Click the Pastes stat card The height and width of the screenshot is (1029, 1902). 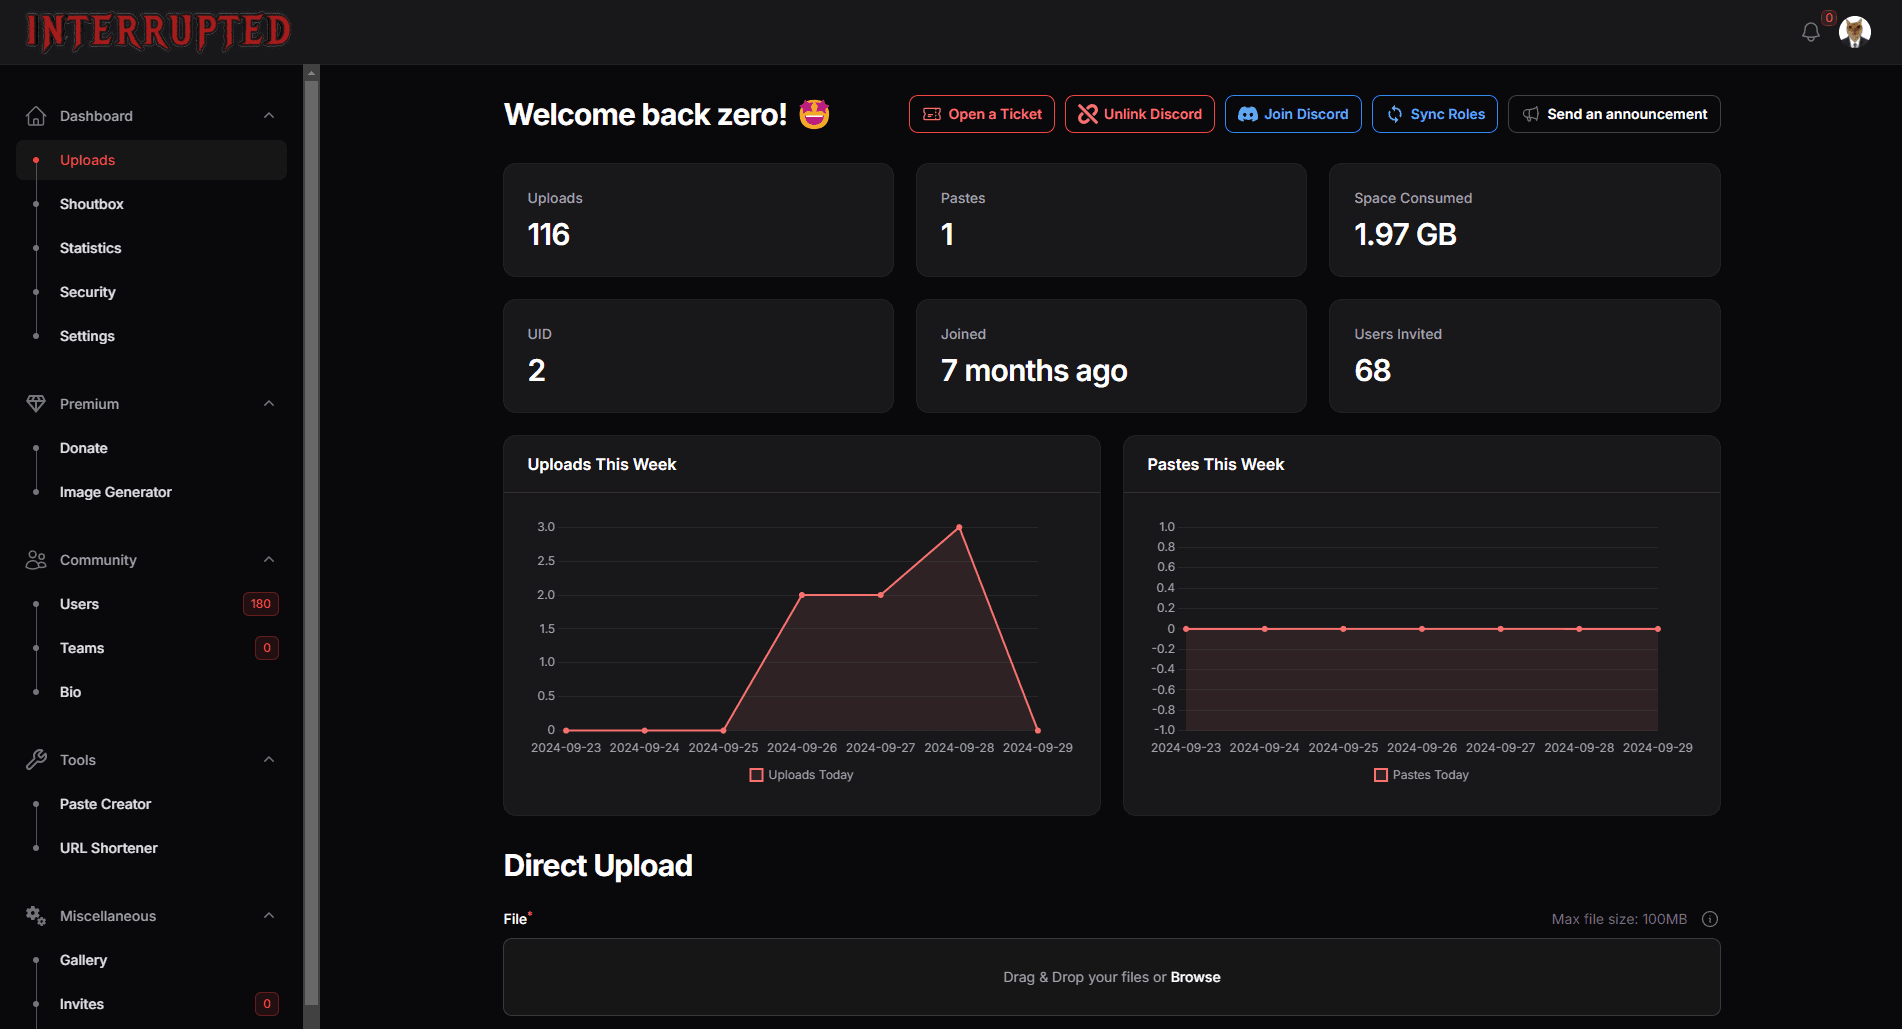click(1111, 220)
